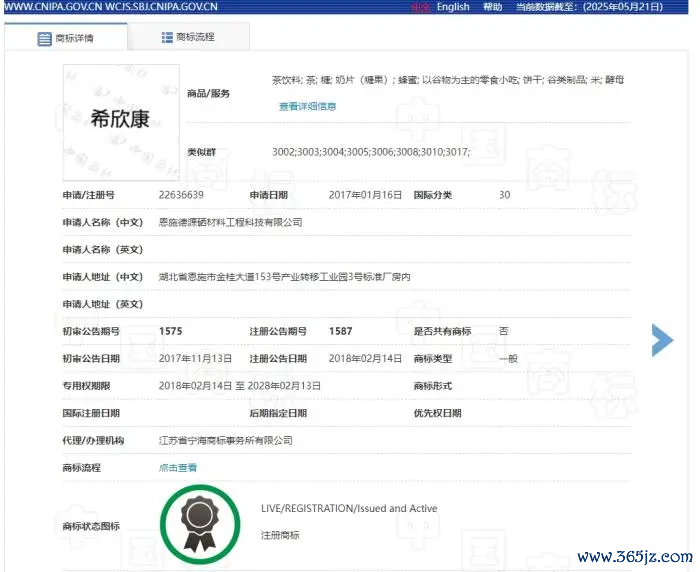The width and height of the screenshot is (700, 572).
Task: Click the 商标详情 document icon
Action: coord(44,39)
